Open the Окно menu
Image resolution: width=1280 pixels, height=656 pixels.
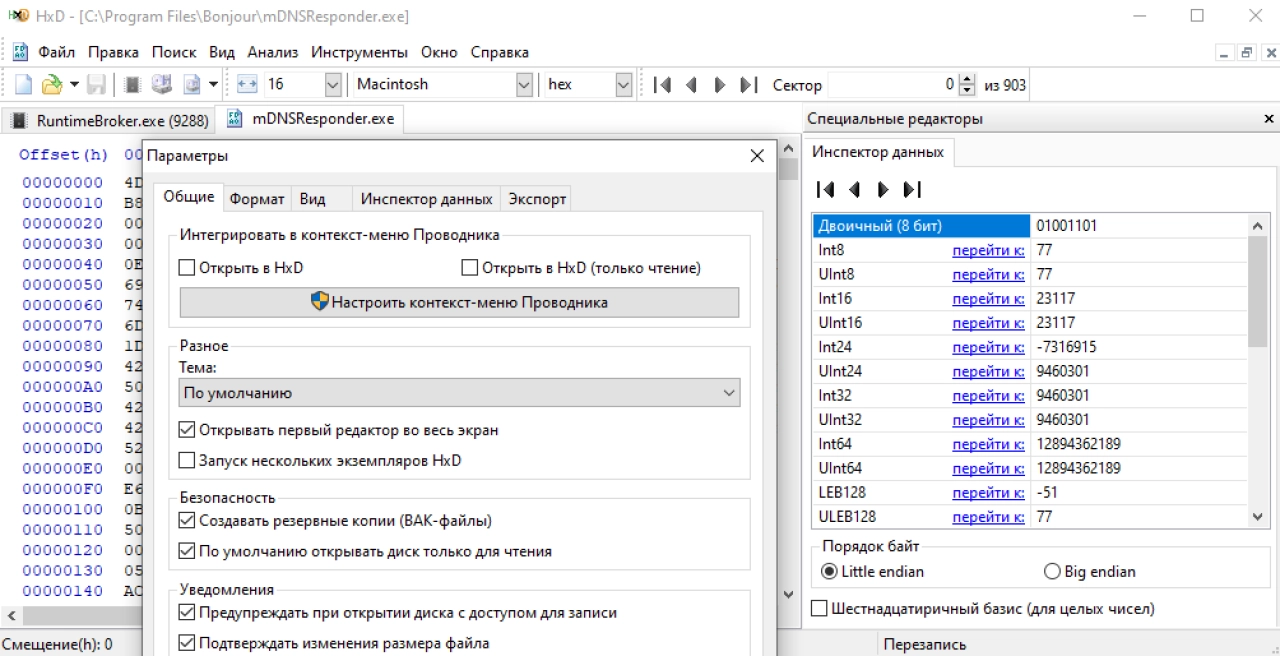(439, 52)
